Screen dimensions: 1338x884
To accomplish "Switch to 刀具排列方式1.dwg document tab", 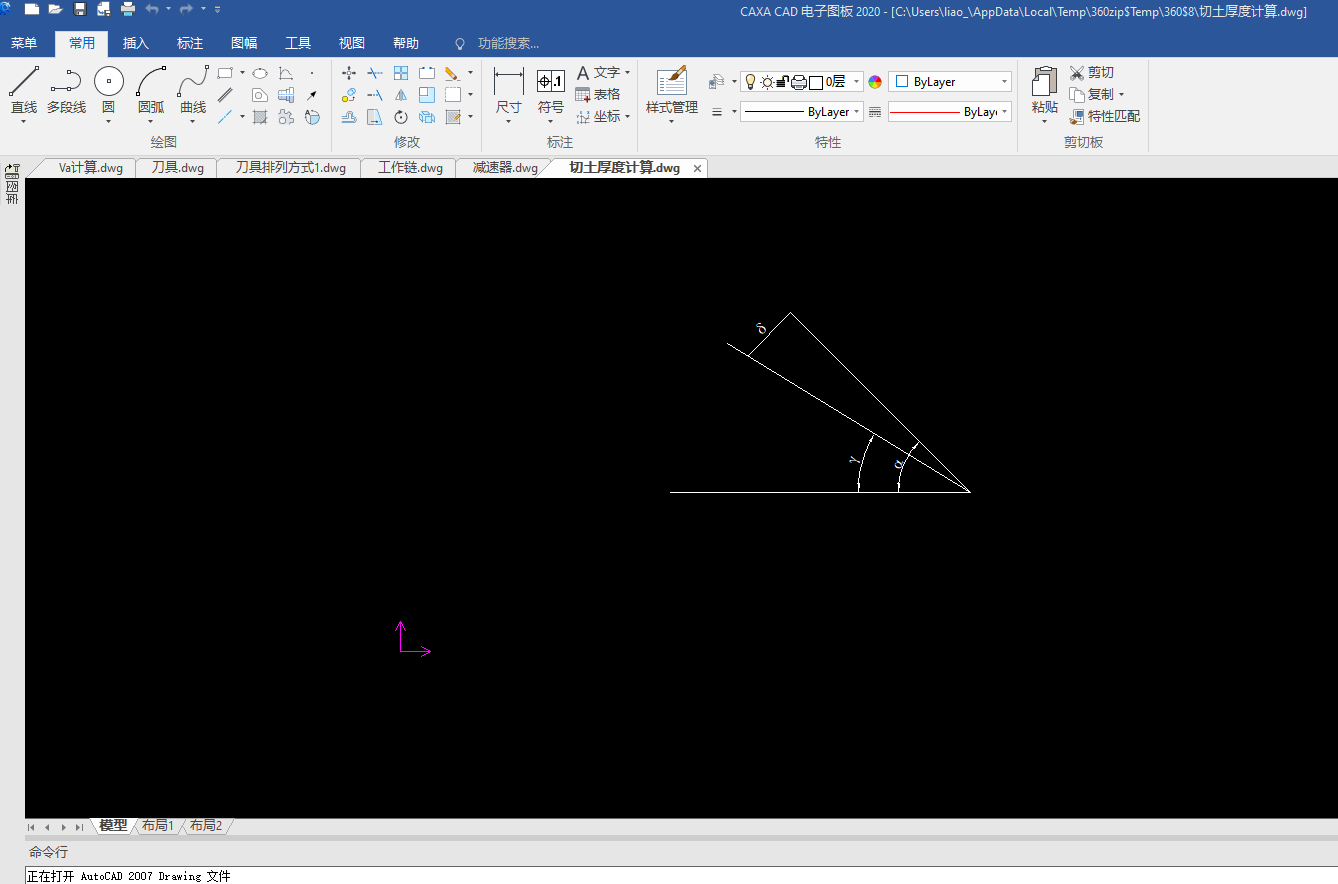I will pyautogui.click(x=290, y=168).
